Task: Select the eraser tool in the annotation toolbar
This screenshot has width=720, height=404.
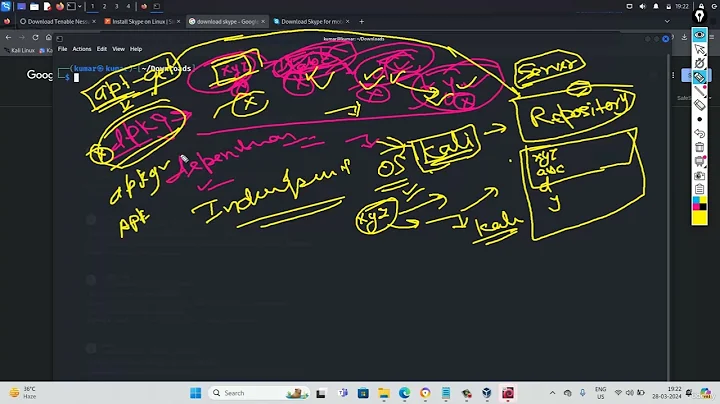Action: click(x=699, y=105)
